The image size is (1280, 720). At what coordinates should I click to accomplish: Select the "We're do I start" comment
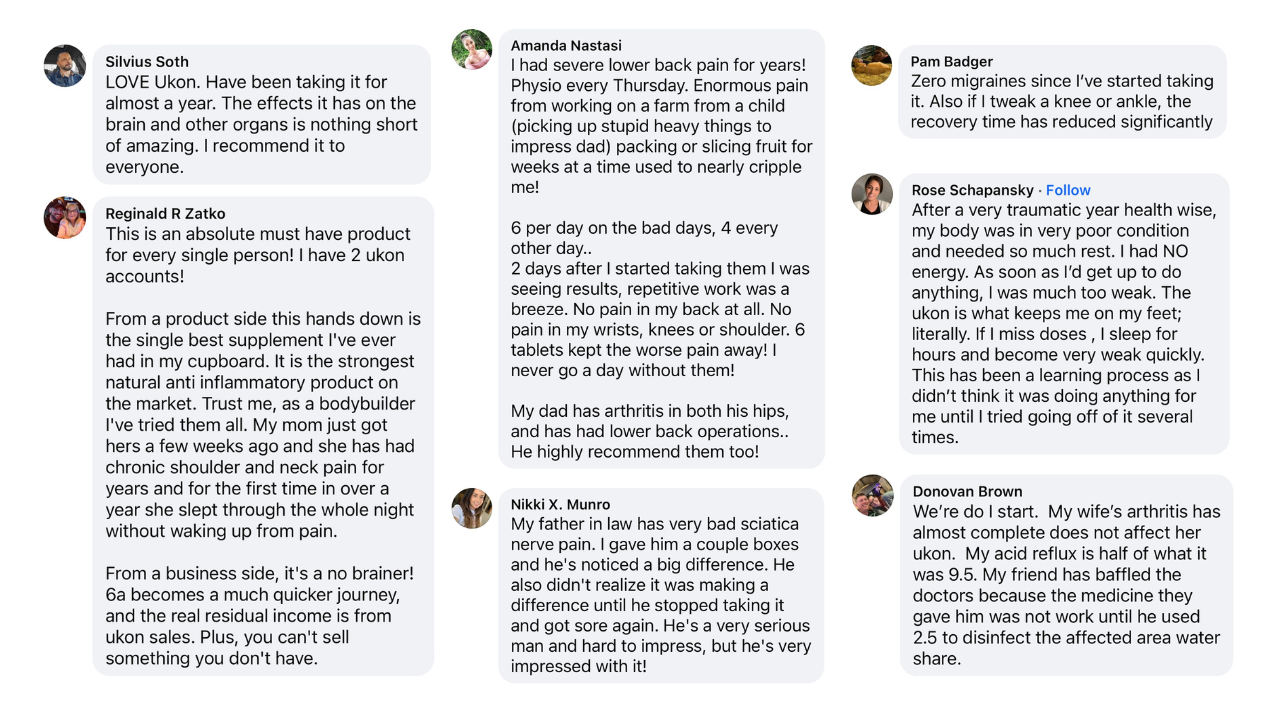pos(1067,585)
